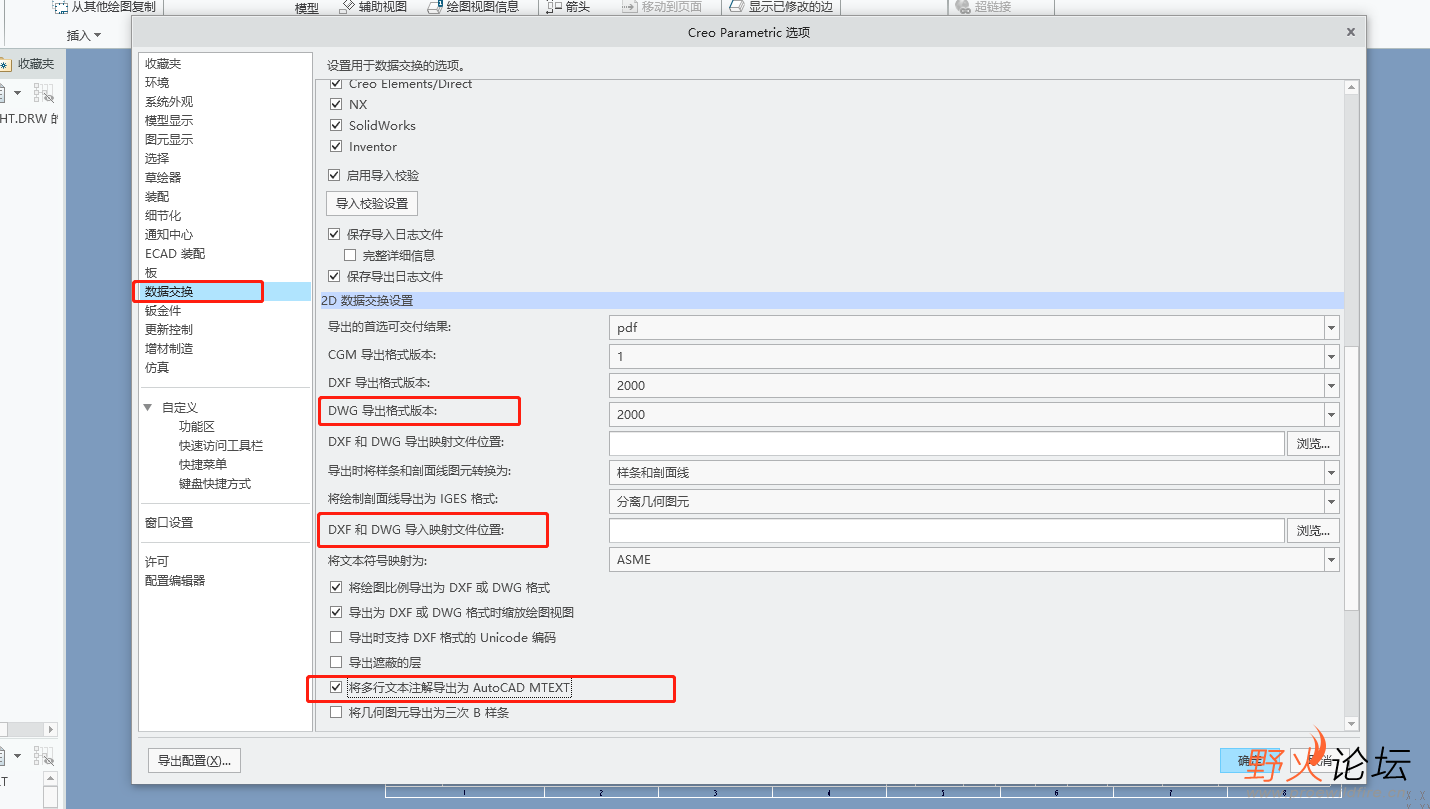The height and width of the screenshot is (809, 1430).
Task: Click options scrollbar up arrow
Action: [x=1352, y=88]
